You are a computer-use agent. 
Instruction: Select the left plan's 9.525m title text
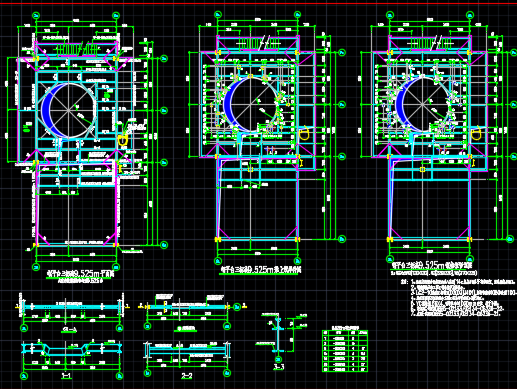pos(80,274)
